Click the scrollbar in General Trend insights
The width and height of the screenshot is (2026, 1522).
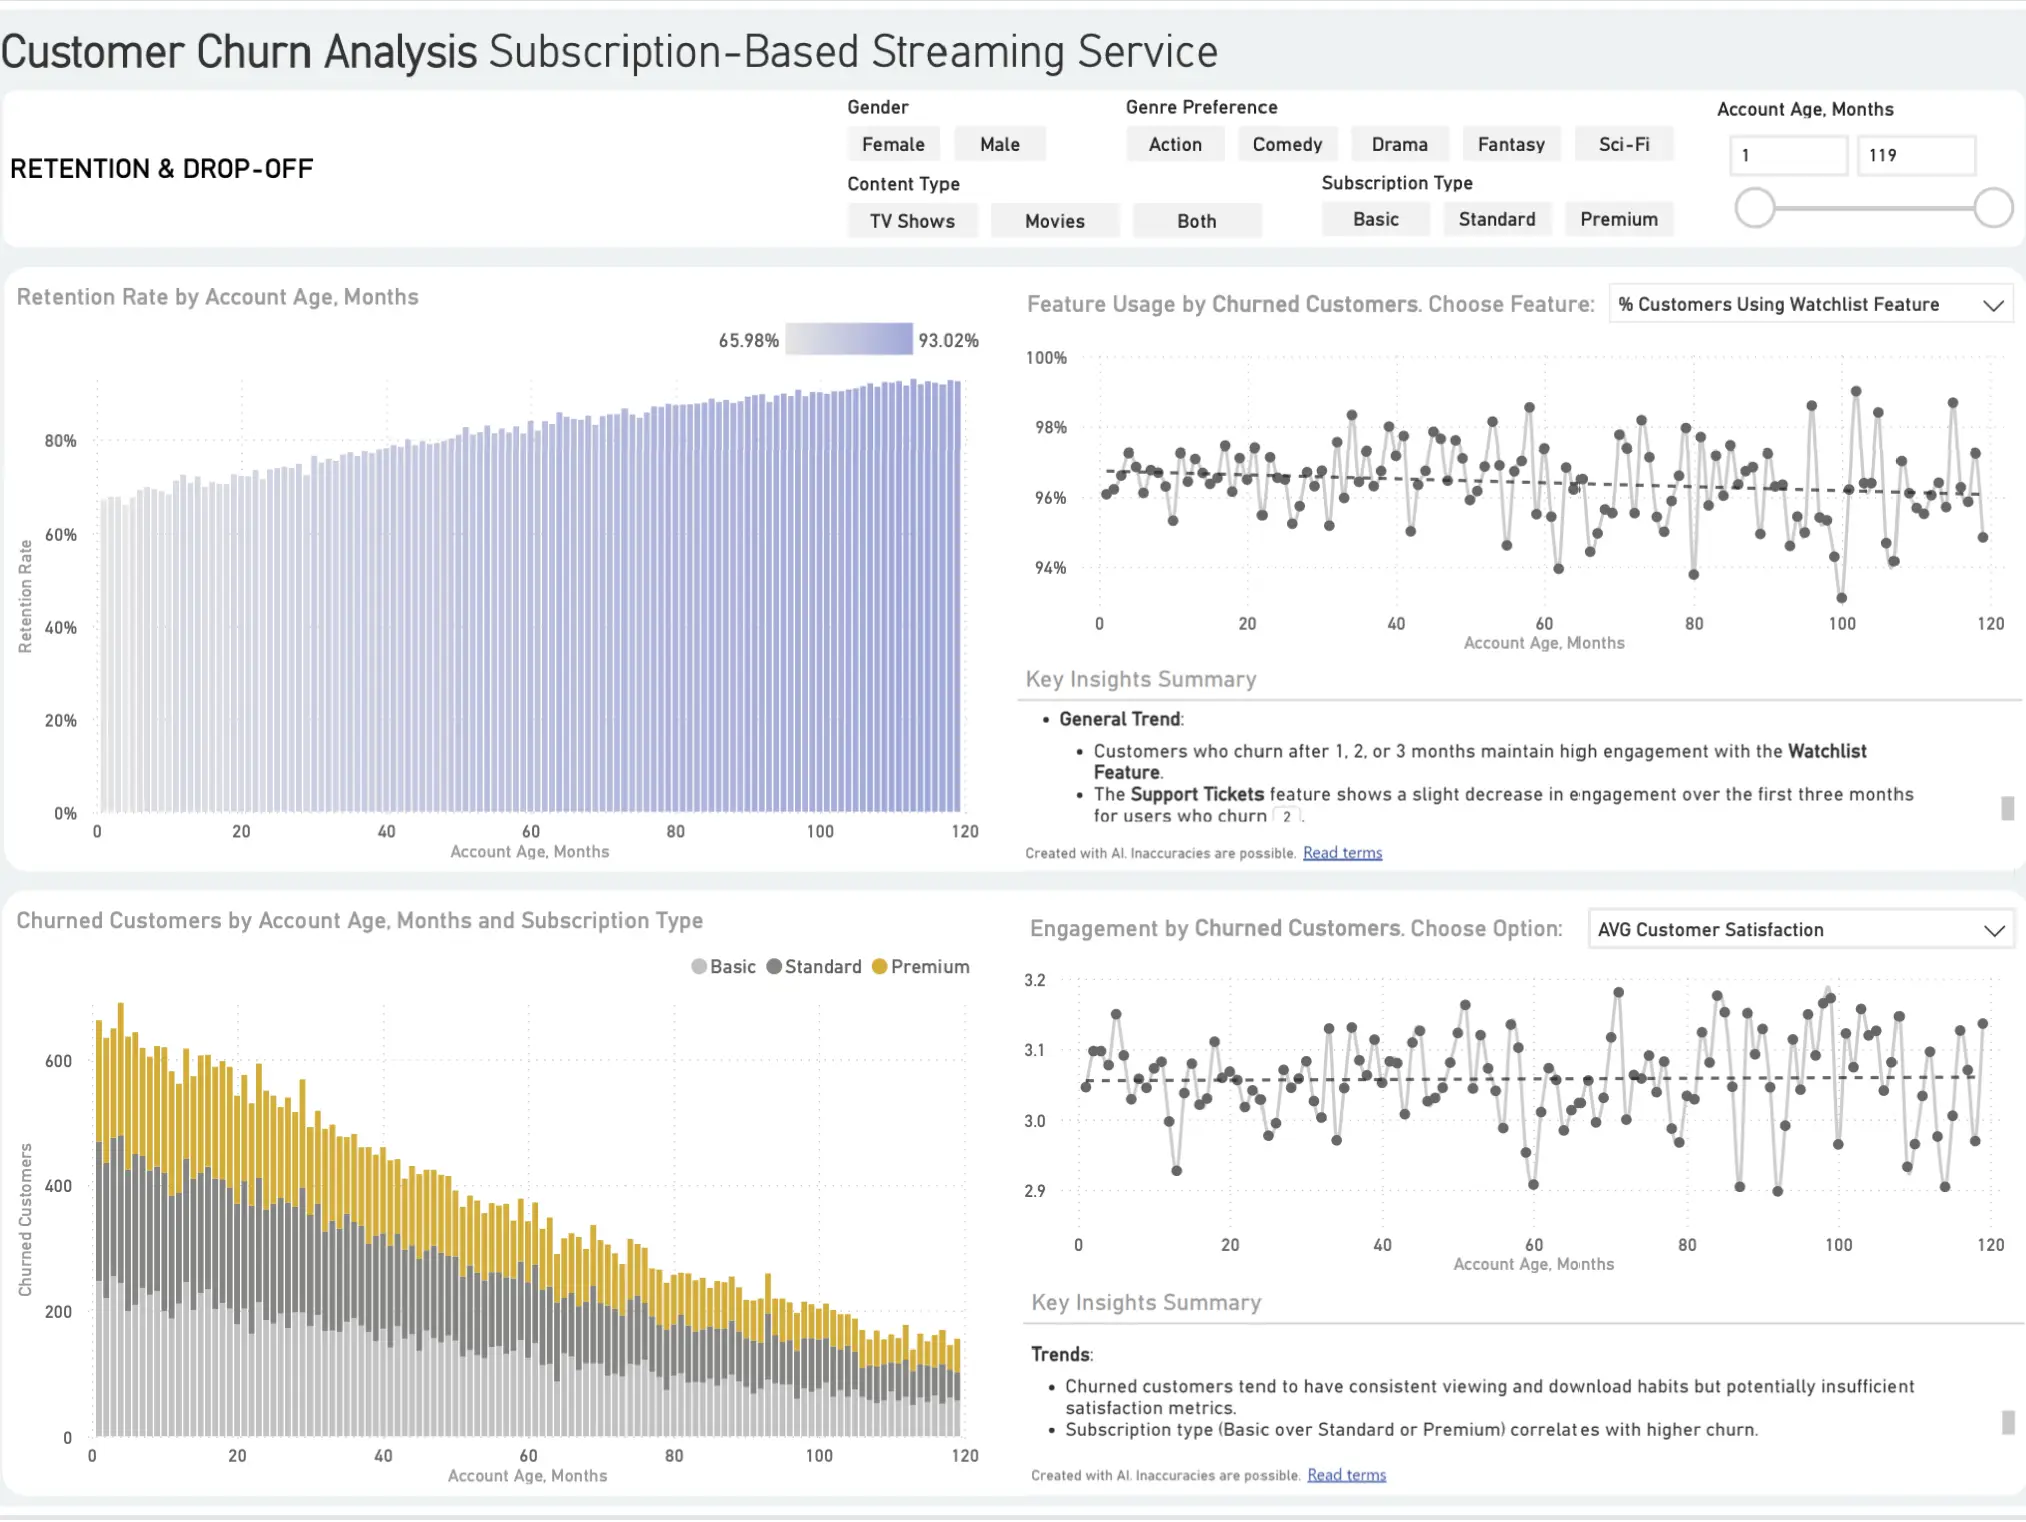tap(2007, 808)
